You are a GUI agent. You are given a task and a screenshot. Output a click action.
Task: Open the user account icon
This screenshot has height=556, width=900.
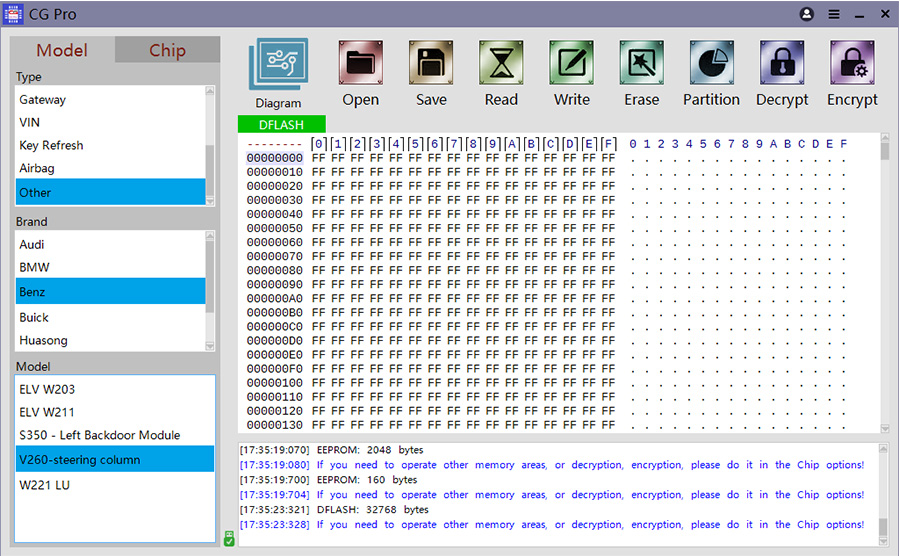[807, 14]
